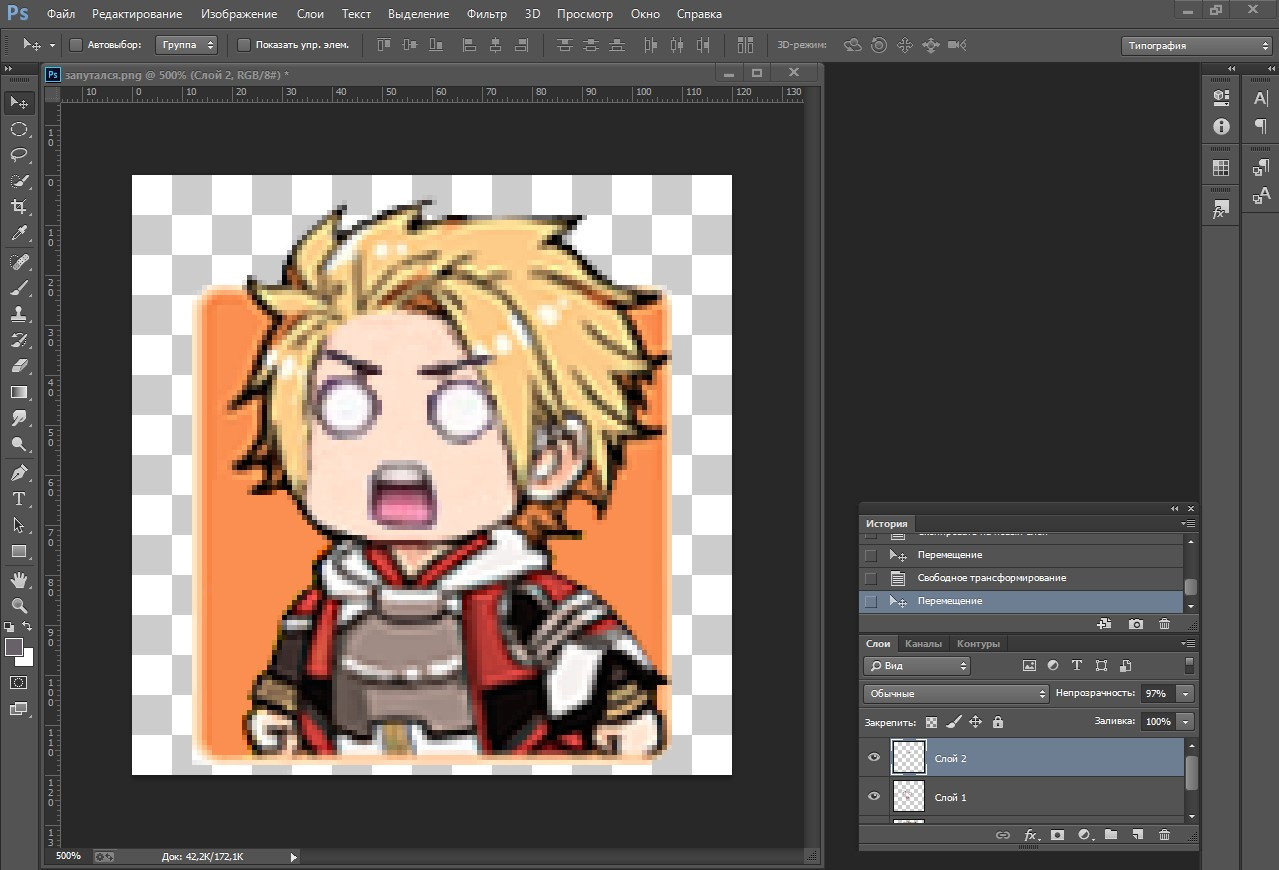
Task: Select the Crop tool
Action: [19, 207]
